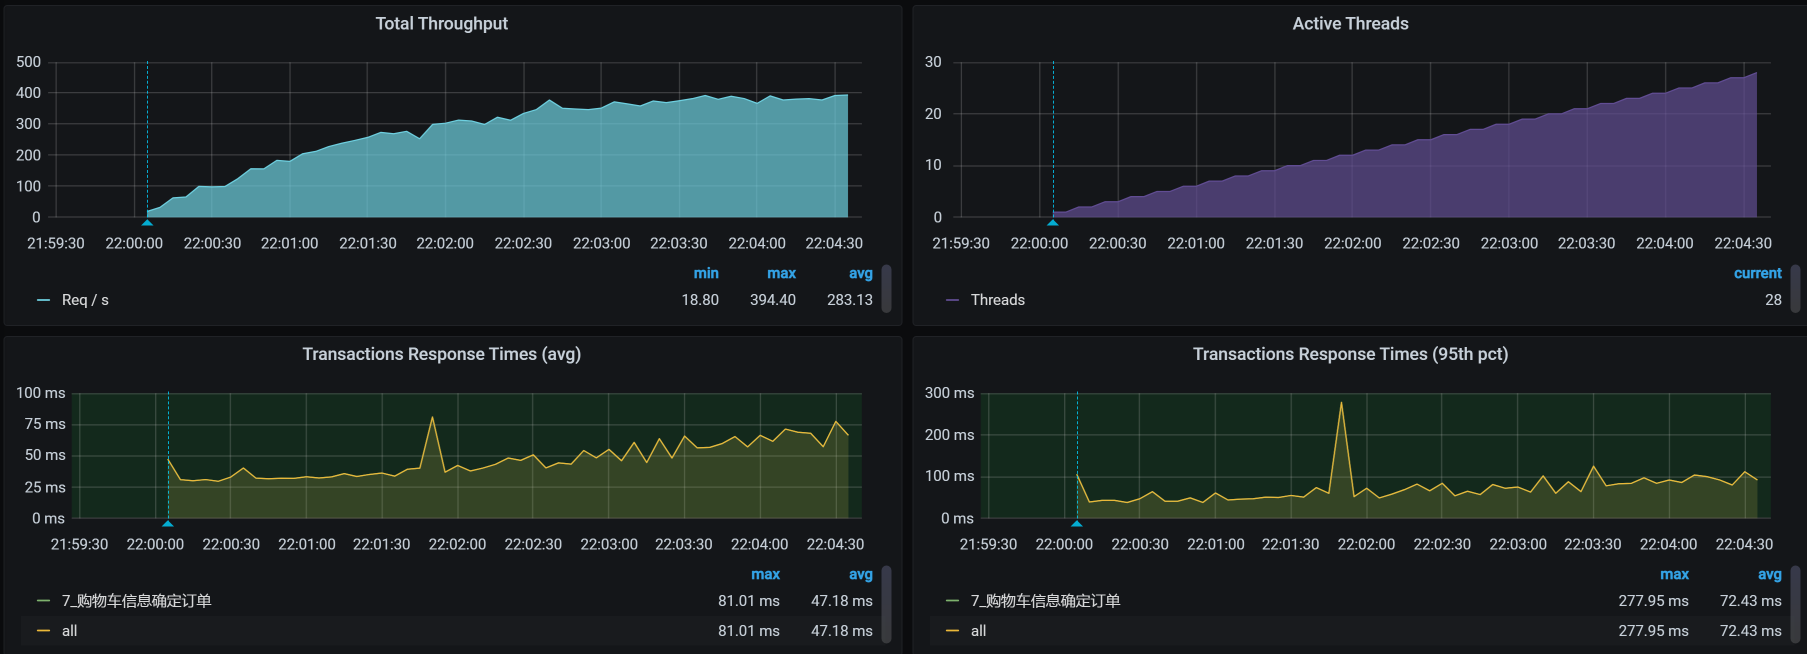The image size is (1807, 654).
Task: Click the teal Req / s color swatch
Action: coord(43,300)
